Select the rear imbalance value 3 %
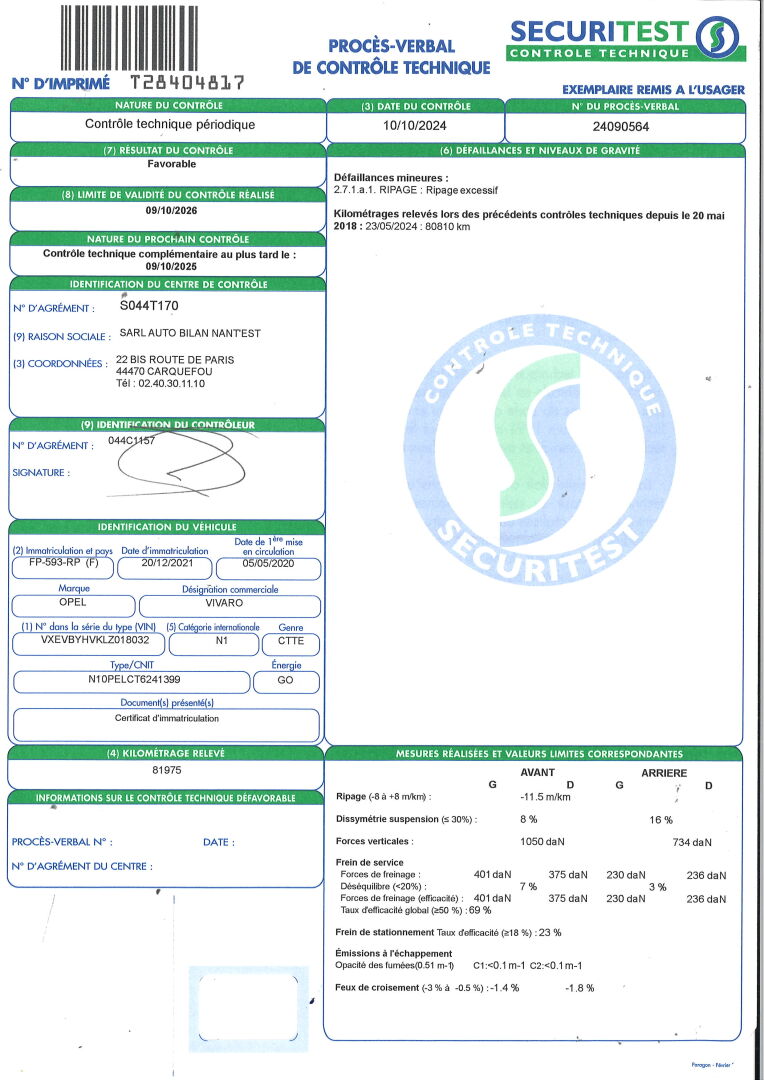Image resolution: width=764 pixels, height=1080 pixels. (x=658, y=887)
